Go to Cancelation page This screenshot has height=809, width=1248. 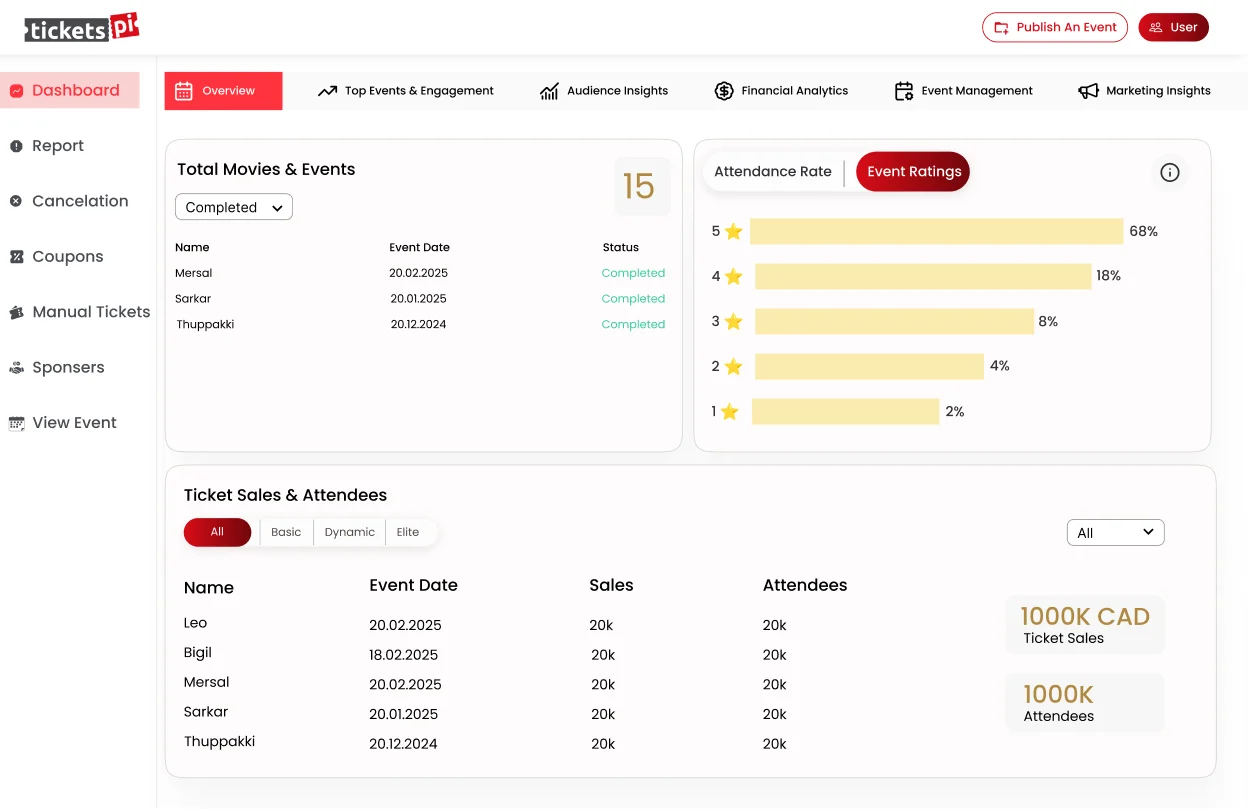click(x=69, y=201)
